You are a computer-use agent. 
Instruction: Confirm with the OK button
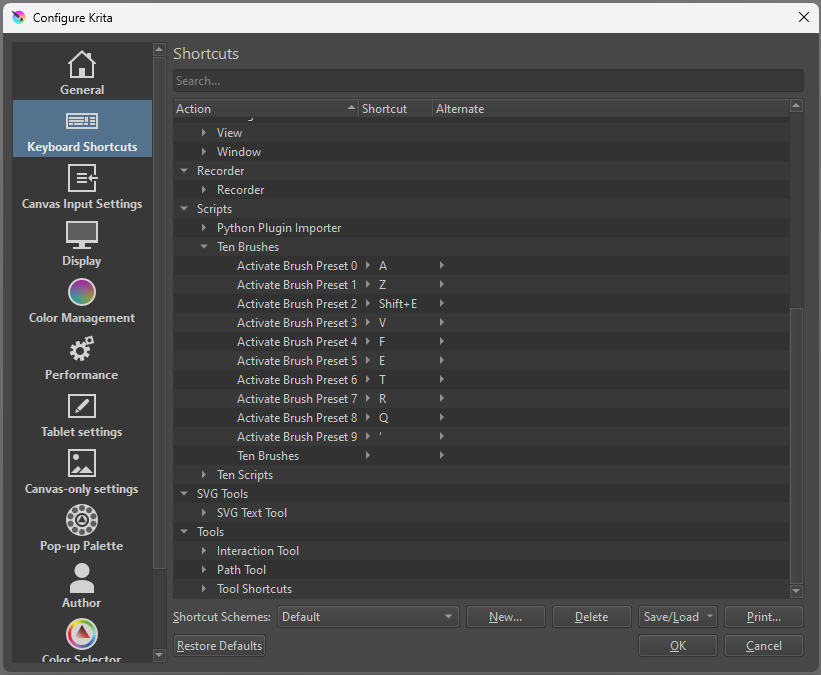pos(678,646)
